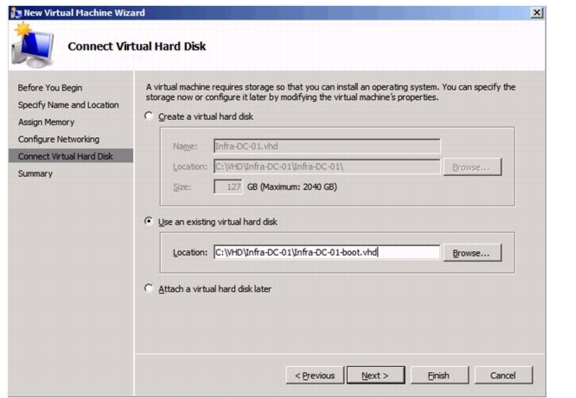576x398 pixels.
Task: Browse for an existing virtual hard disk
Action: 472,253
